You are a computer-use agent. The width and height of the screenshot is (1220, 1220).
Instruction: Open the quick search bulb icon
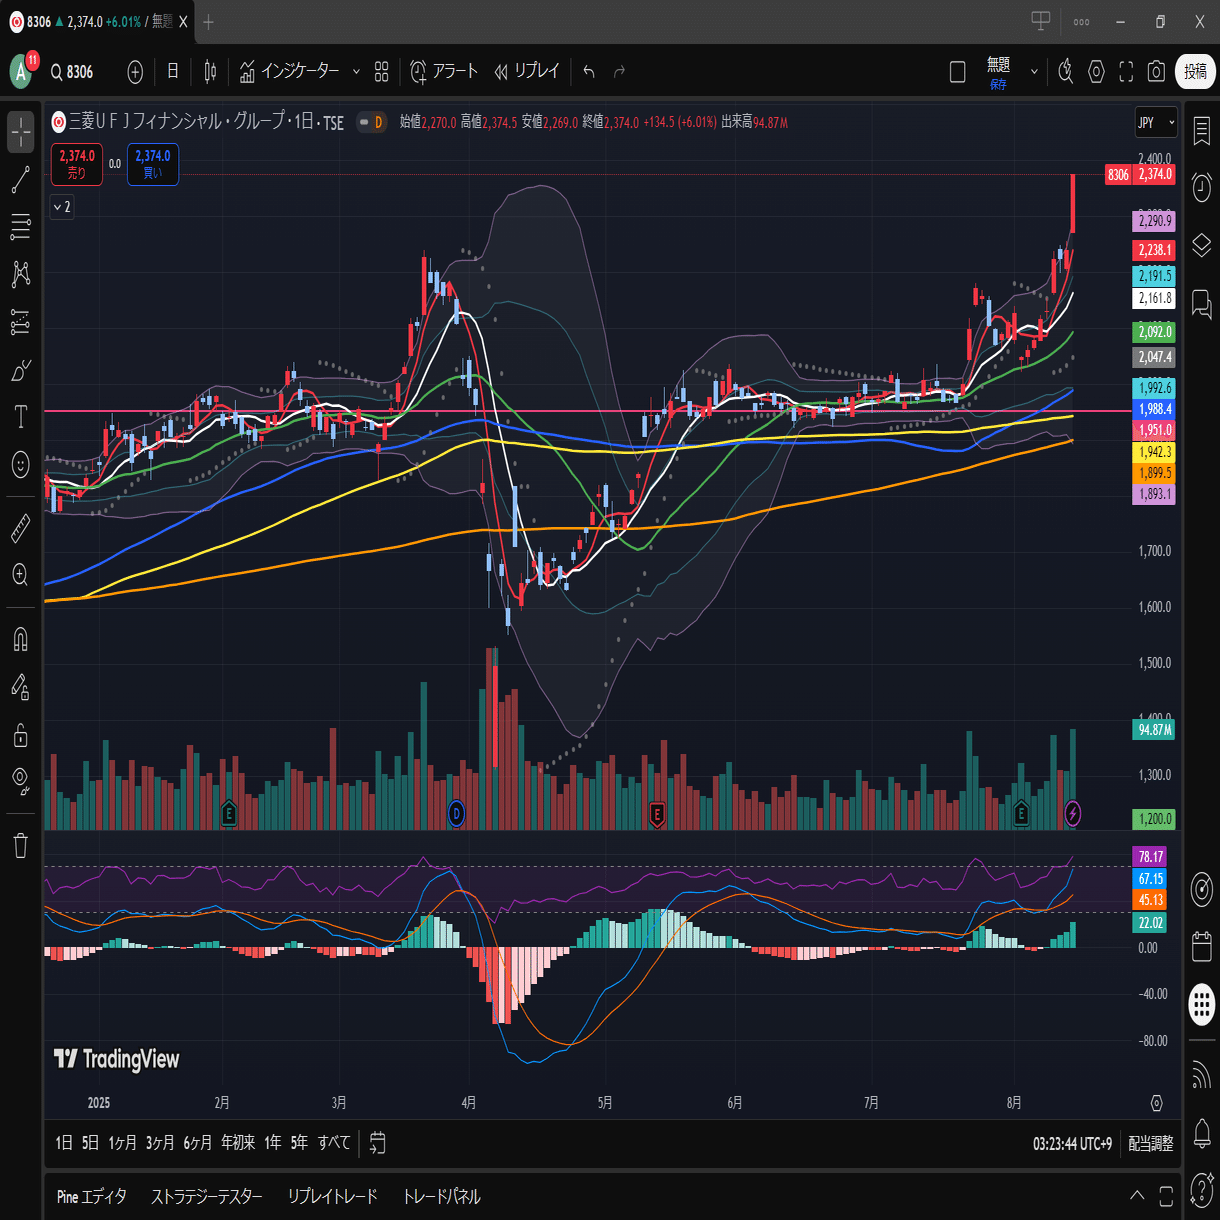pos(1066,71)
